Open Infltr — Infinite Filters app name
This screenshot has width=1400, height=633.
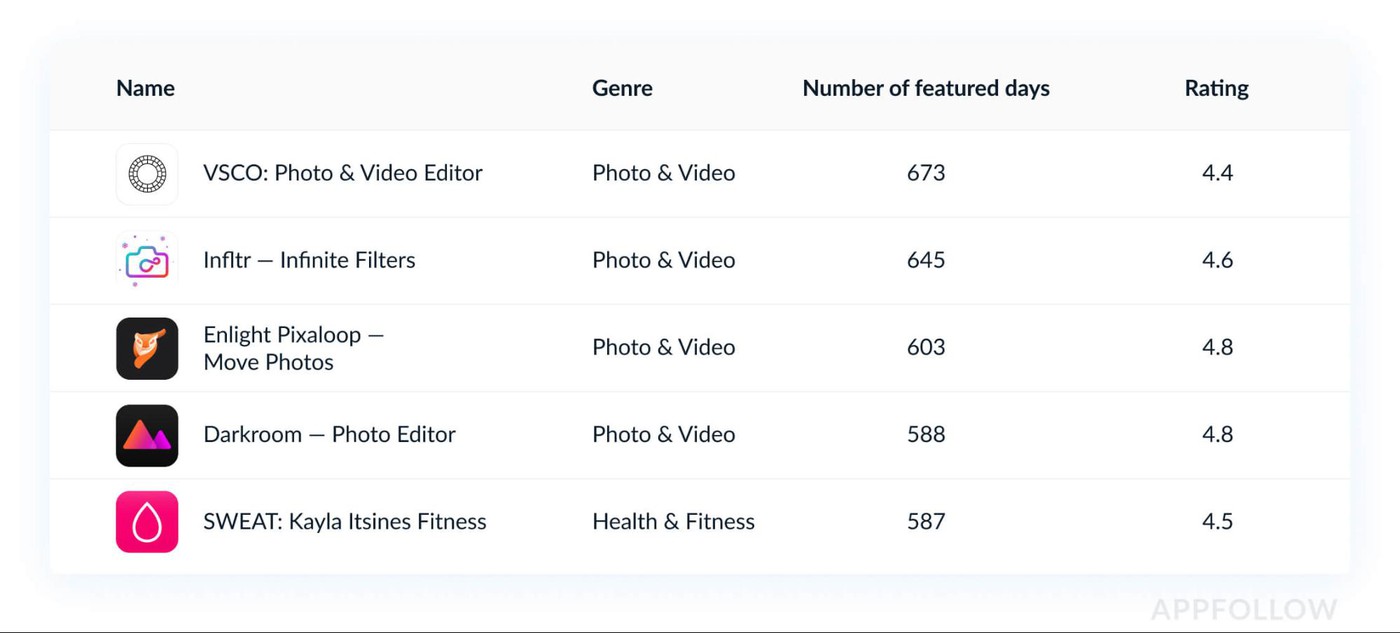309,260
